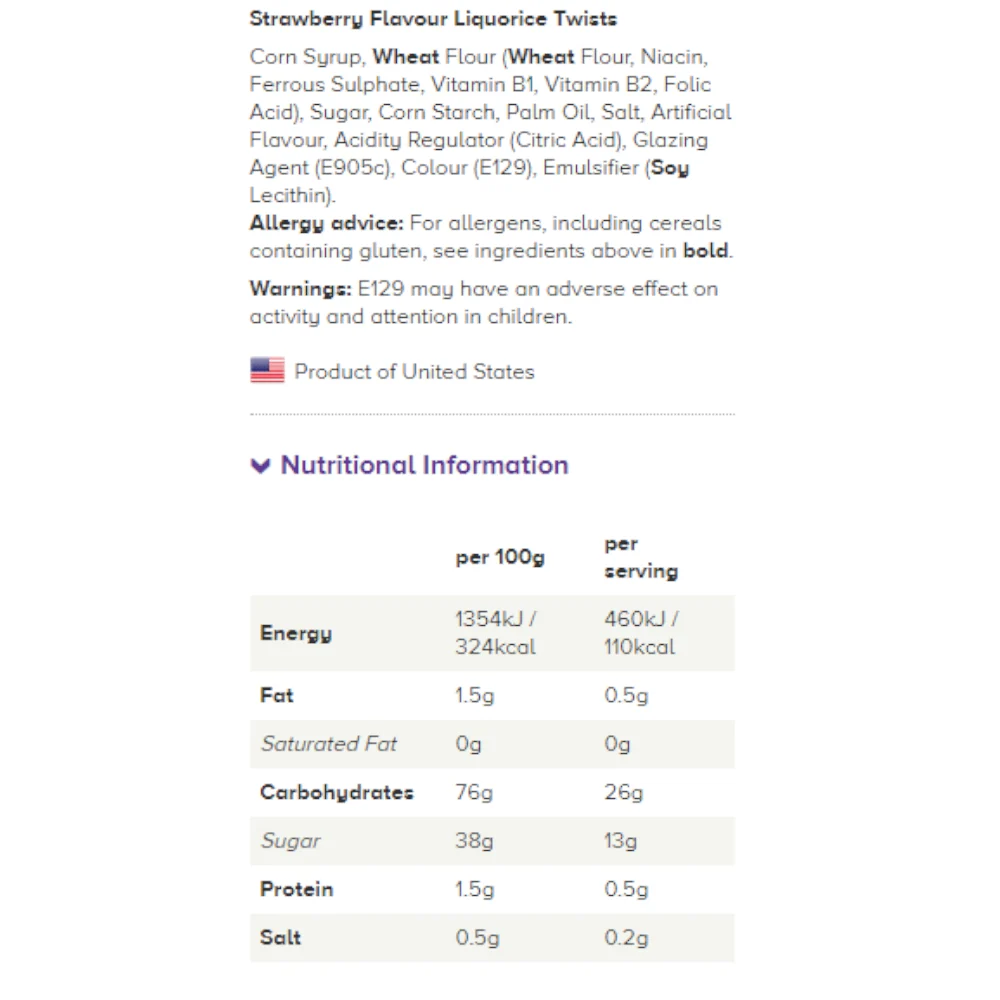Click the Strawberry Flavour Liquorice Twists title
Screen dimensions: 1000x1000
click(x=433, y=19)
